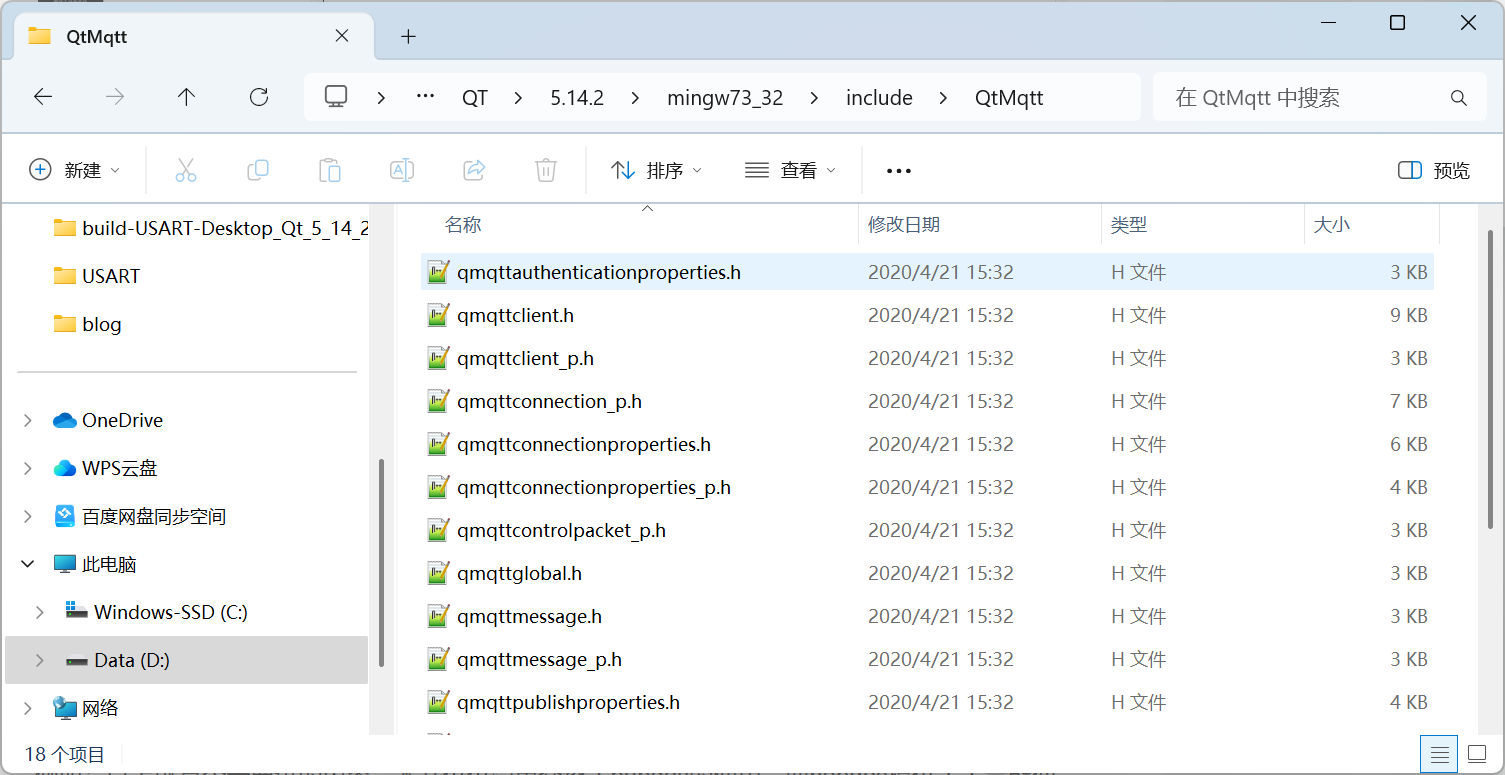Image resolution: width=1505 pixels, height=775 pixels.
Task: Click mingw73_32 in the breadcrumb
Action: pyautogui.click(x=725, y=98)
